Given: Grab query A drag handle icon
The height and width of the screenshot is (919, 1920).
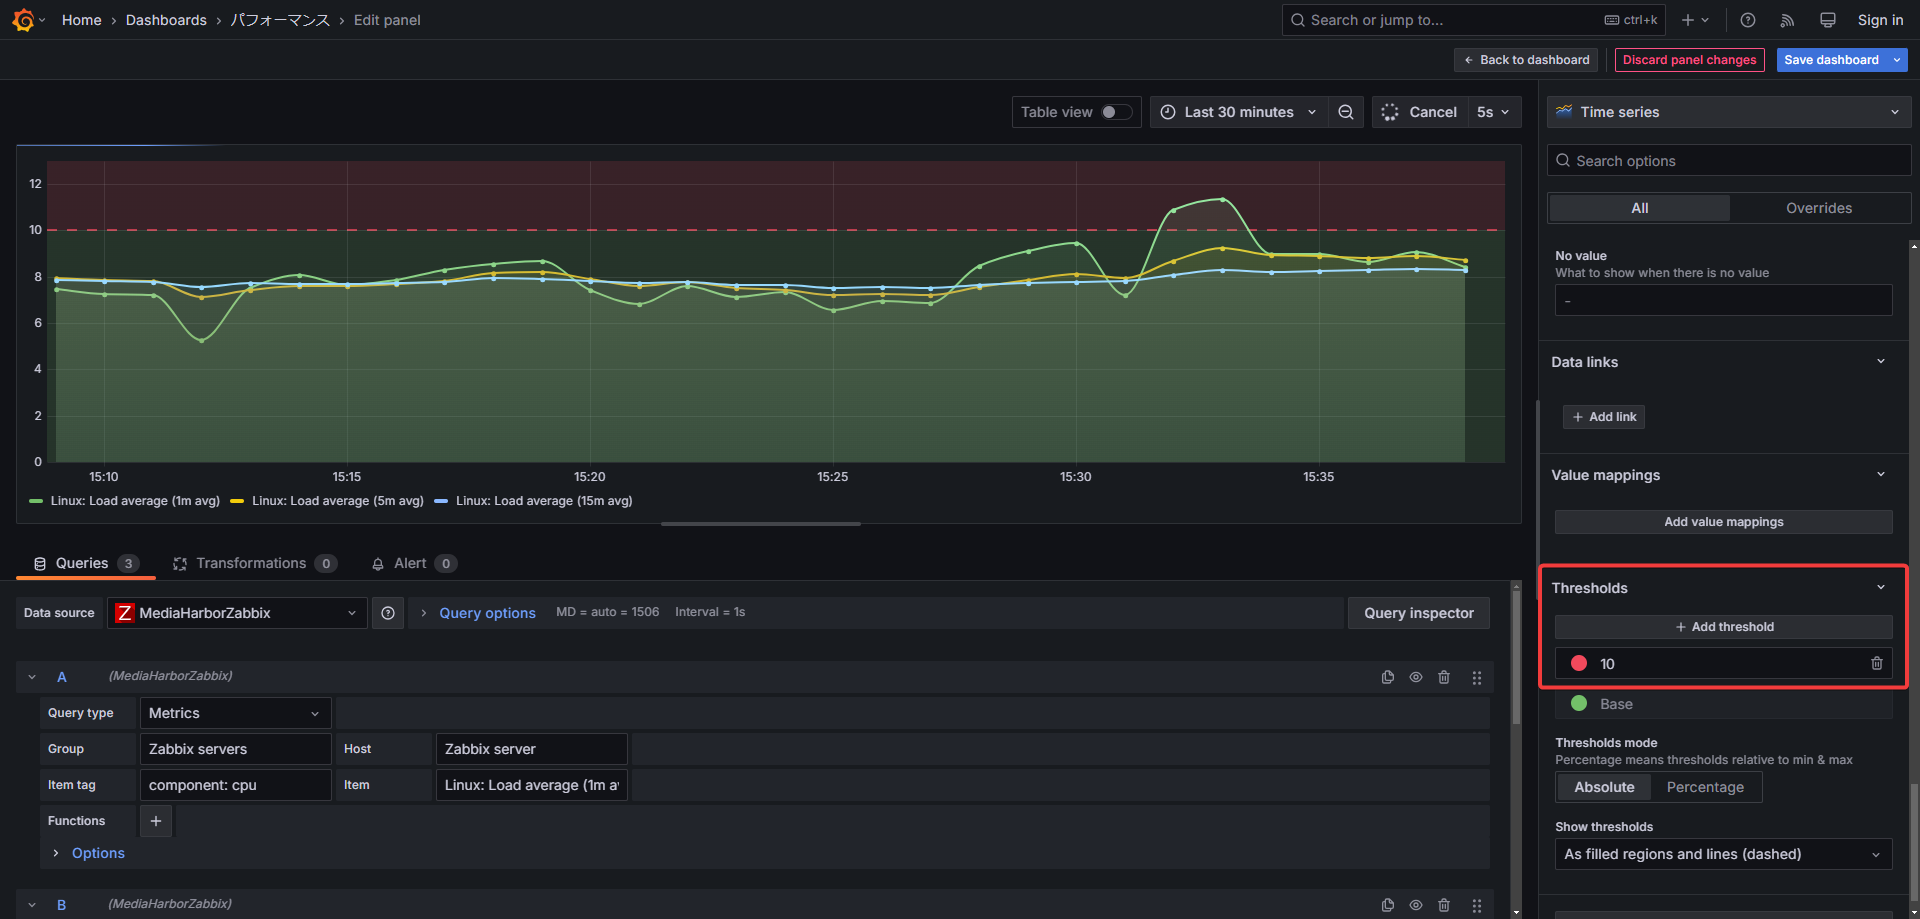Looking at the screenshot, I should [1477, 678].
